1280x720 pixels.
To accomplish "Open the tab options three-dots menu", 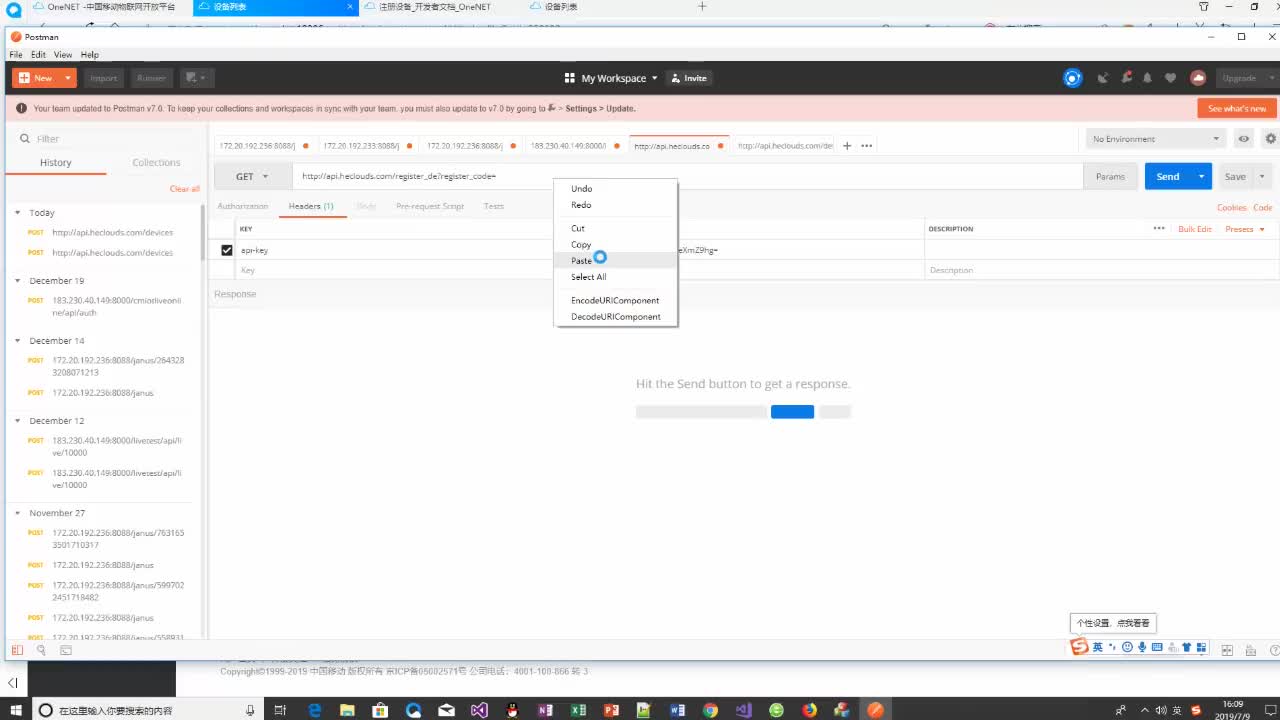I will pos(867,146).
